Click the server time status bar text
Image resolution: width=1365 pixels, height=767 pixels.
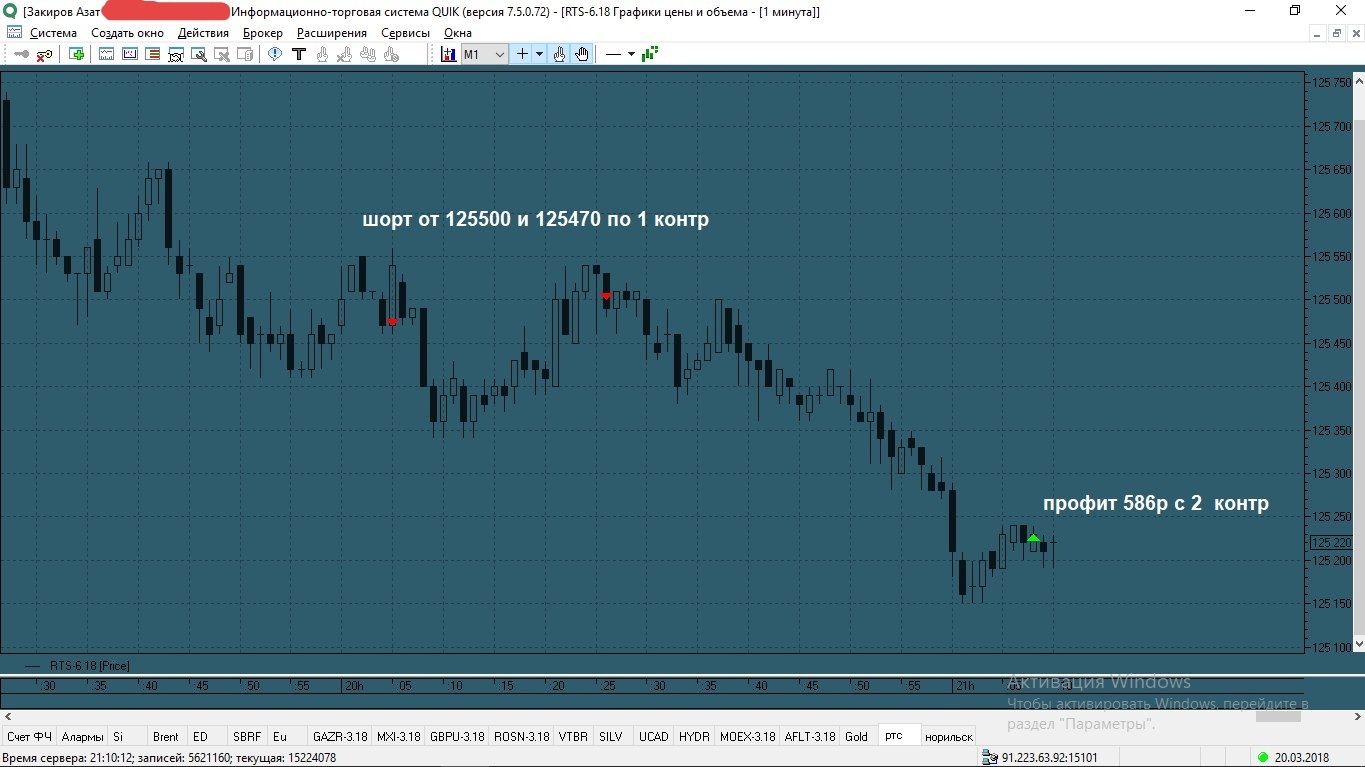coord(170,757)
